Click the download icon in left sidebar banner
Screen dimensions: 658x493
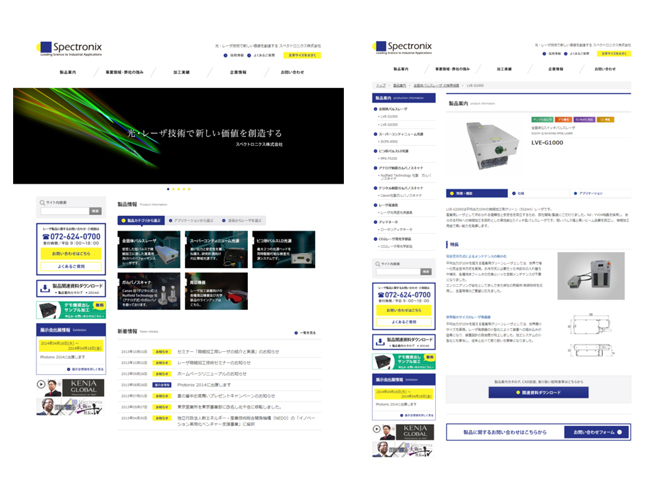(x=44, y=286)
